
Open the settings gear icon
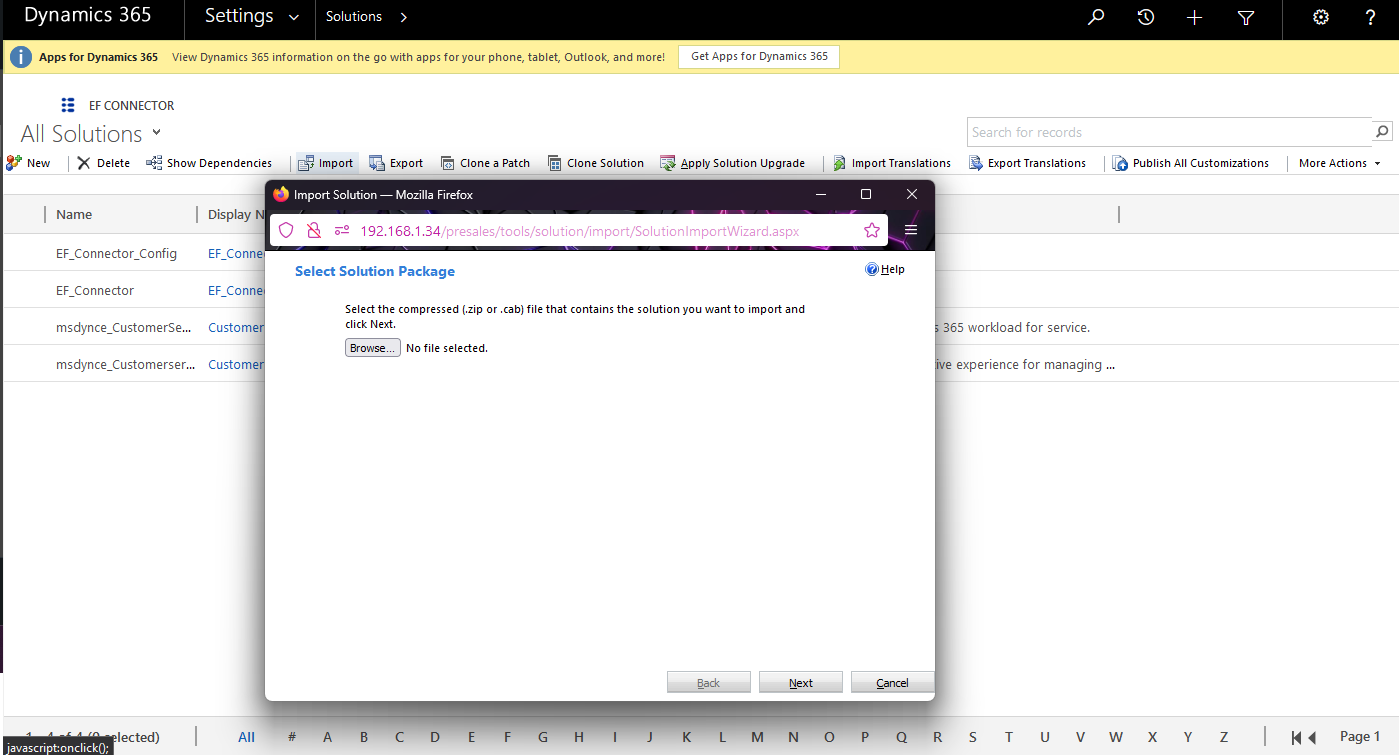pyautogui.click(x=1321, y=17)
